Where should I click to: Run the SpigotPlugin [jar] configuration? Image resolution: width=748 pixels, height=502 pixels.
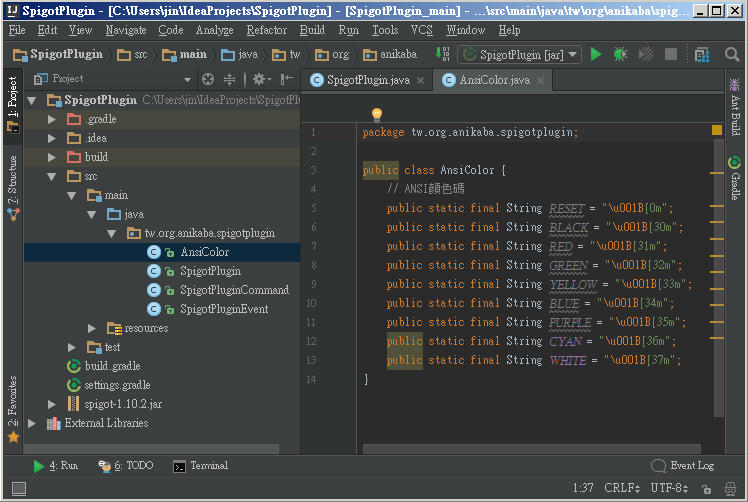[x=595, y=54]
